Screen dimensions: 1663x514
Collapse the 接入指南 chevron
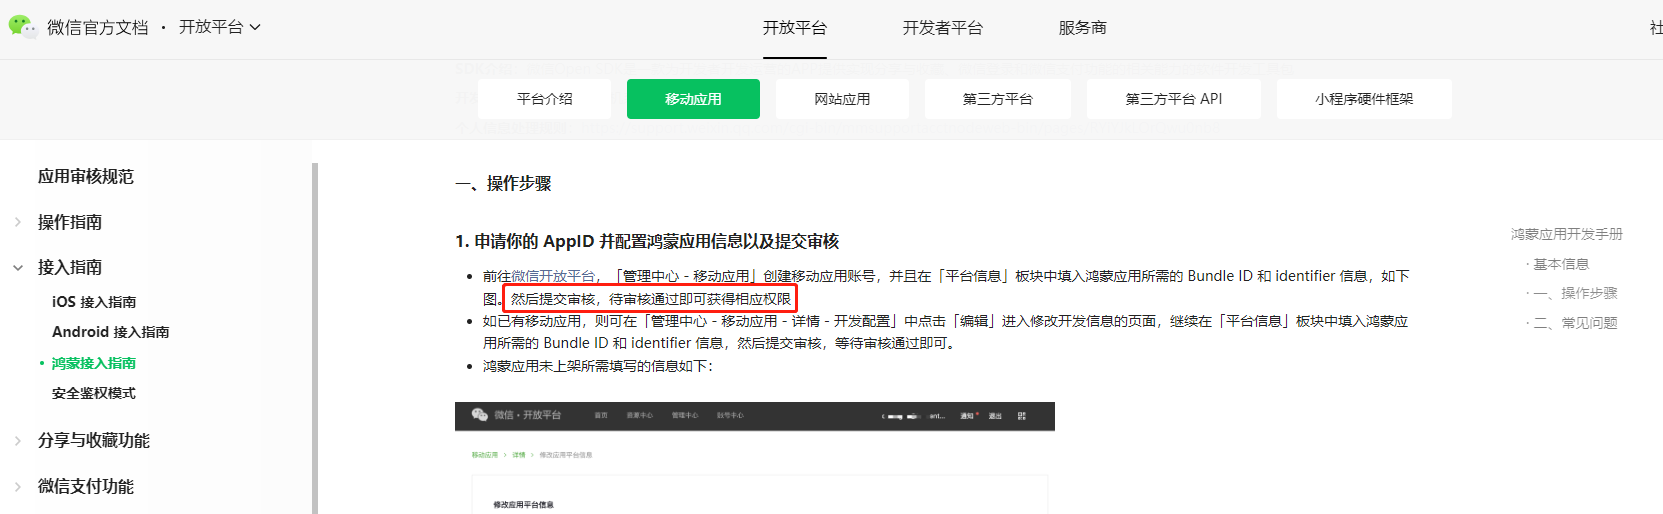18,267
